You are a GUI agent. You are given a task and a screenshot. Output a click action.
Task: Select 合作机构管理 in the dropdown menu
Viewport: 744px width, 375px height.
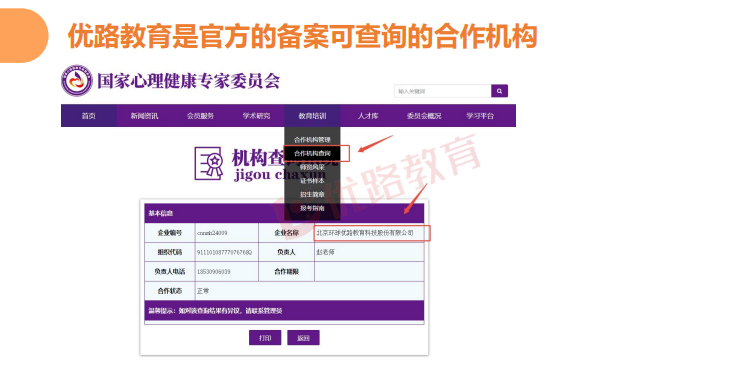point(312,140)
